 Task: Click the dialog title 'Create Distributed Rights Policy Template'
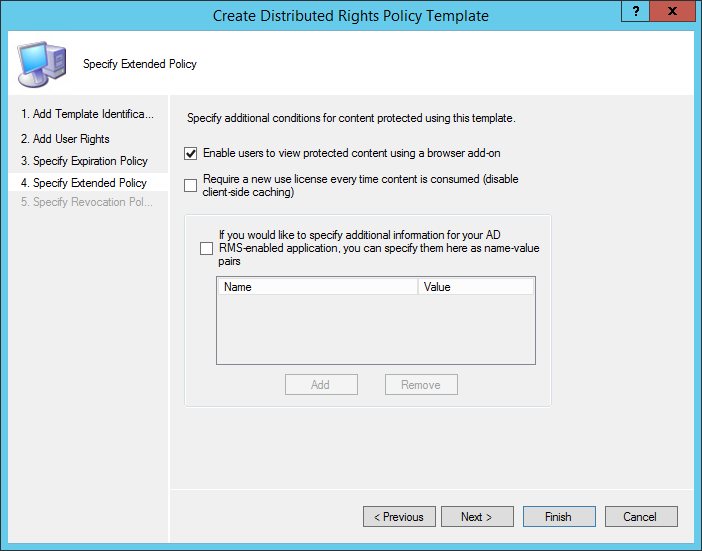pos(351,16)
